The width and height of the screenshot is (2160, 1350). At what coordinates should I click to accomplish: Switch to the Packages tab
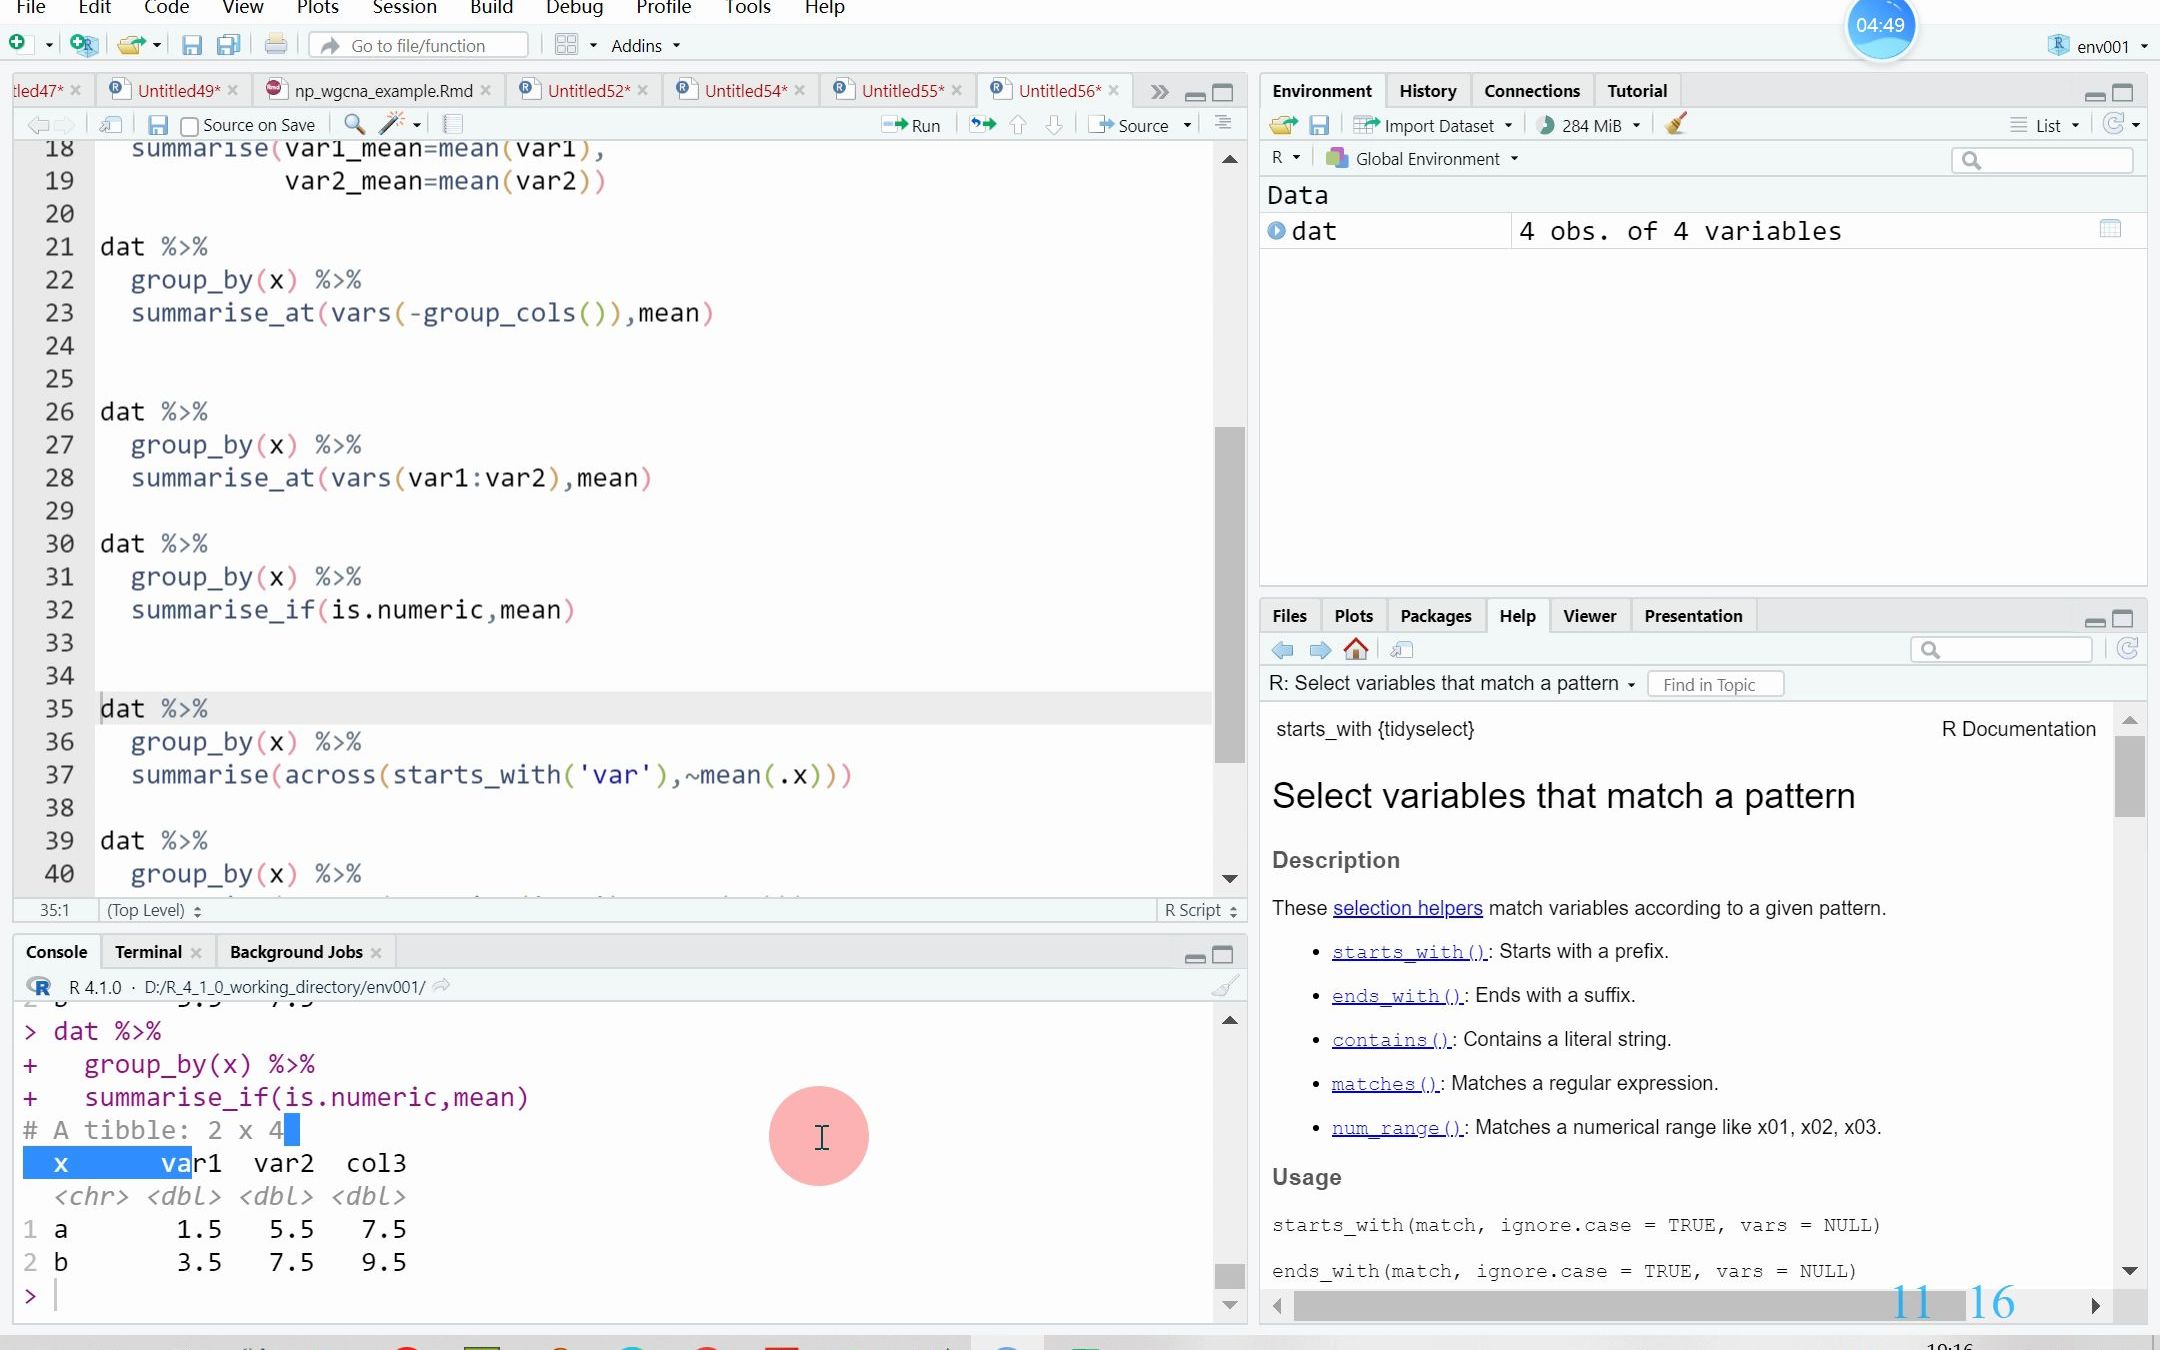click(x=1435, y=616)
